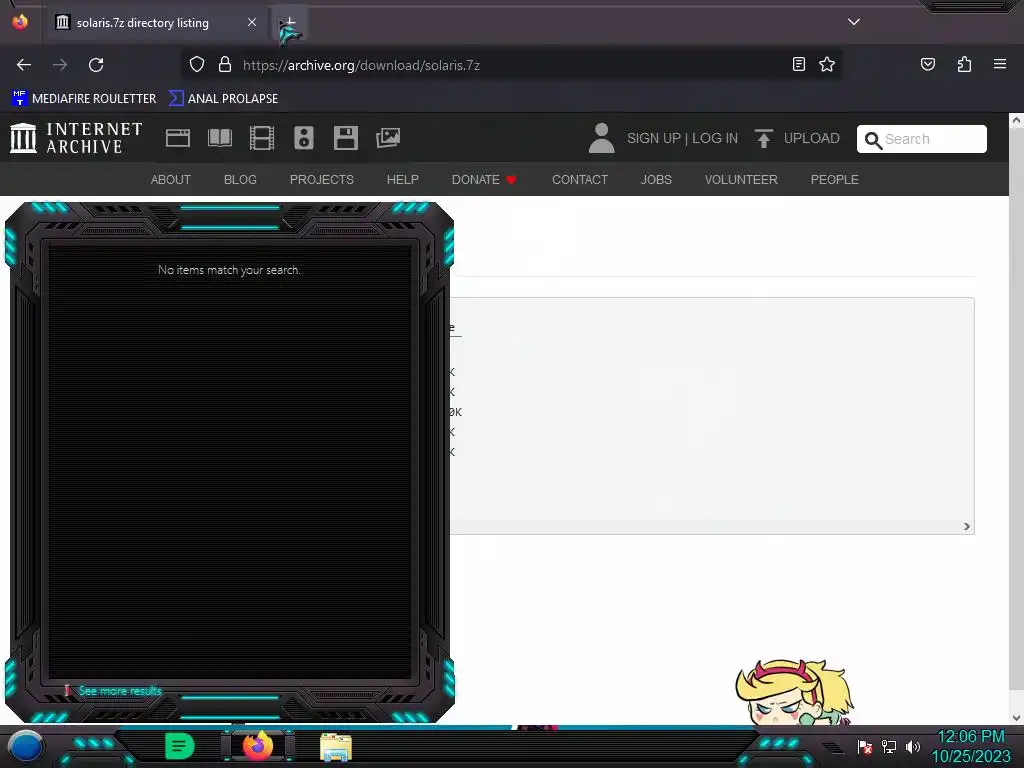This screenshot has height=768, width=1024.
Task: Open MEDIAFIRE ROULETTER bookmark
Action: (x=84, y=99)
